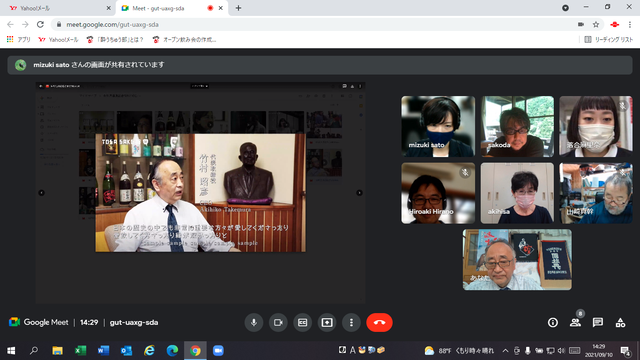Toggle closed captions button

[x=302, y=322]
